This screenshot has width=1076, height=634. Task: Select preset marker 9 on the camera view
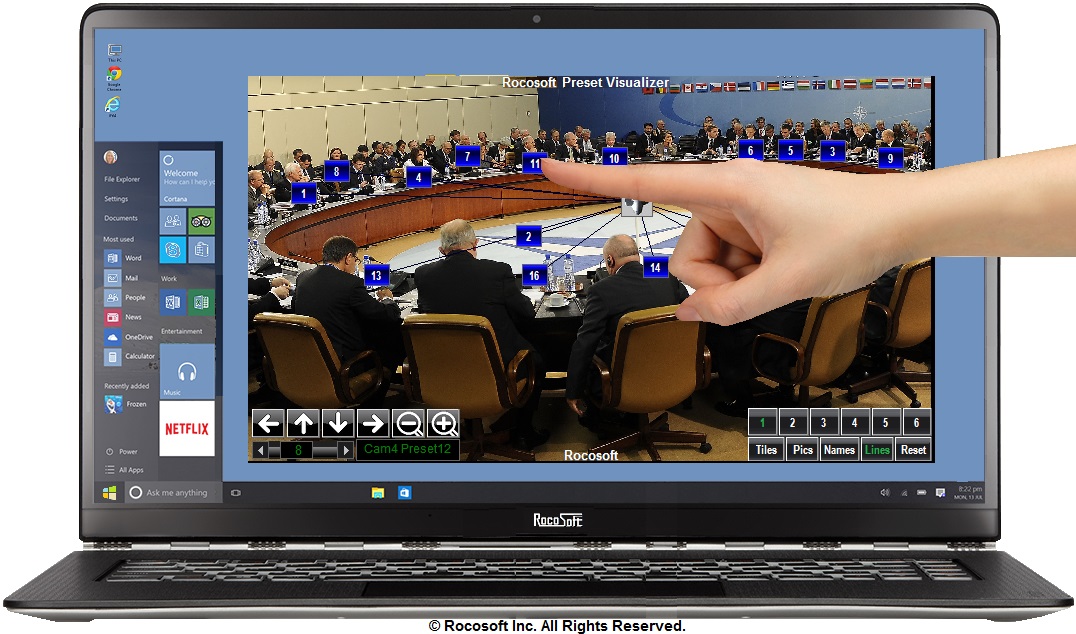(890, 158)
